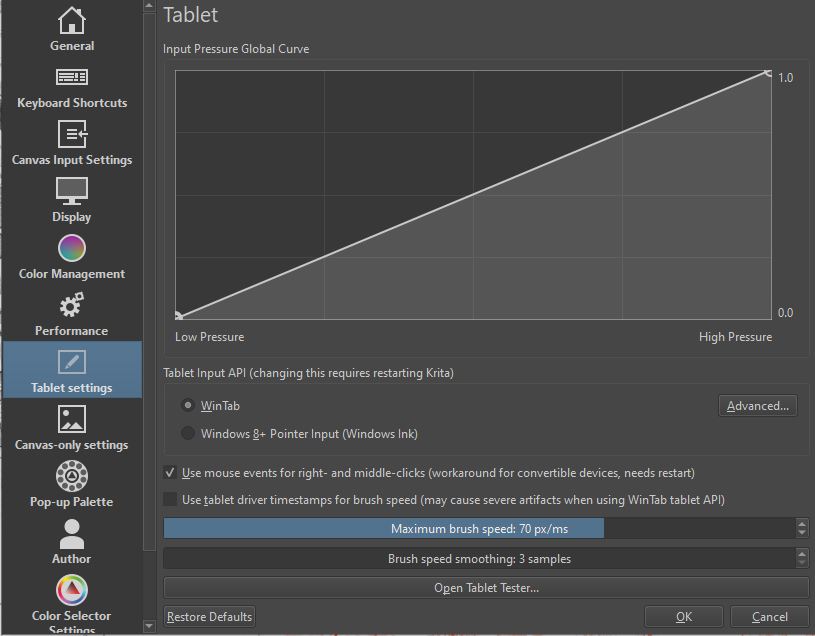Select the Performance gears icon

point(71,305)
